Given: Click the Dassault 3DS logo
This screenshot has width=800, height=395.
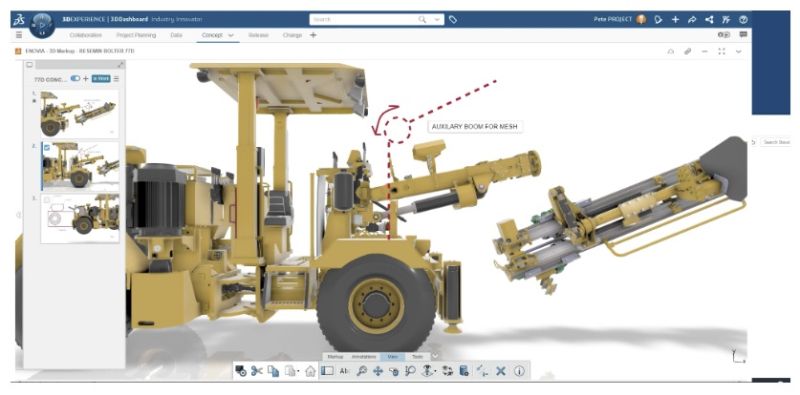Looking at the screenshot, I should pyautogui.click(x=18, y=20).
